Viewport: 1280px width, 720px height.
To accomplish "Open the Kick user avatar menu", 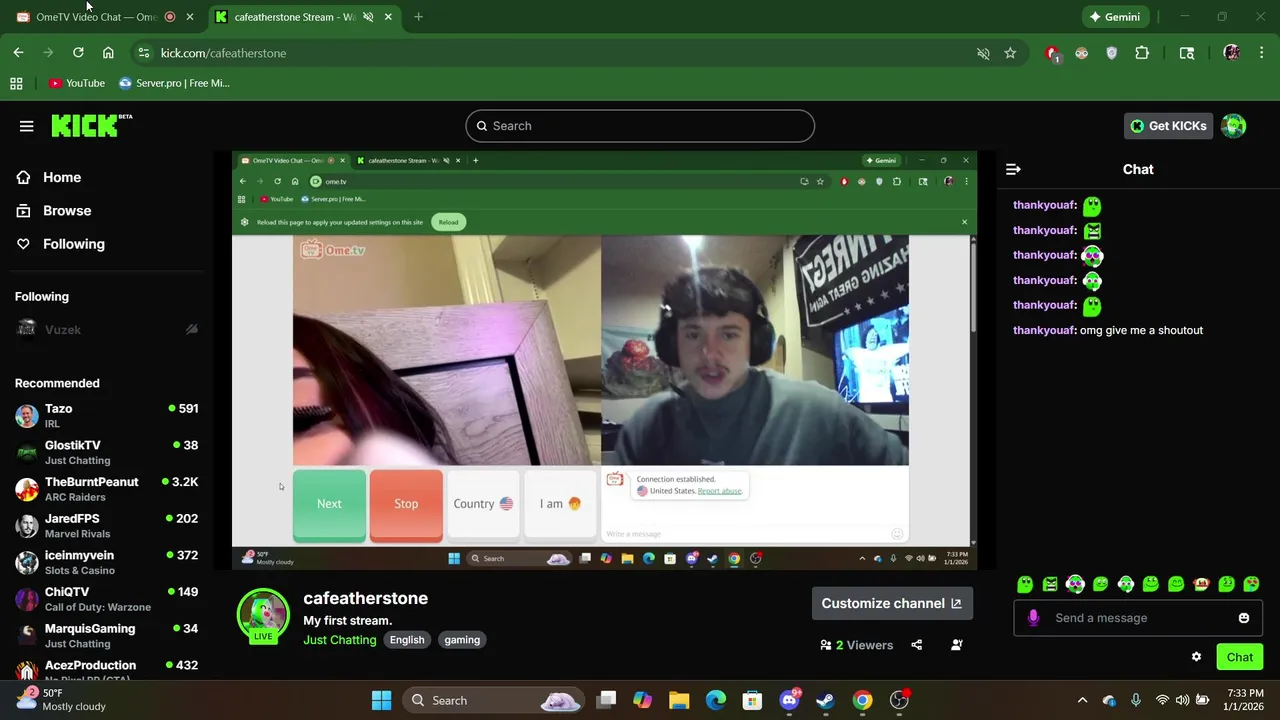I will [1233, 126].
